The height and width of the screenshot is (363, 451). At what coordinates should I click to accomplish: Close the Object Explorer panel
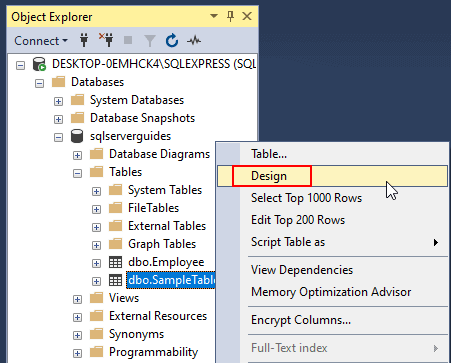tap(247, 16)
